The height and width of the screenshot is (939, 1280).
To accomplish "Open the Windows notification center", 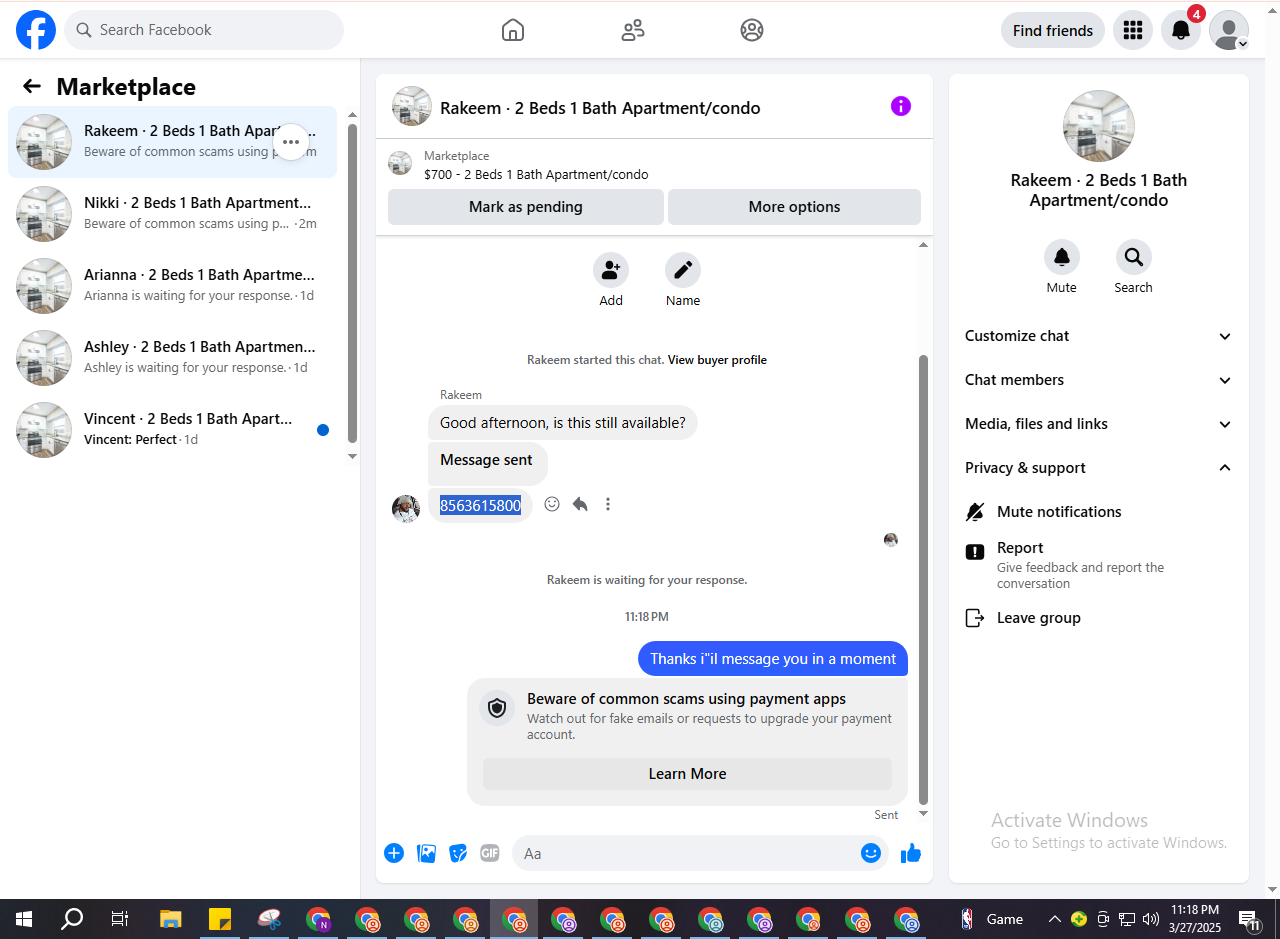I will [x=1249, y=919].
